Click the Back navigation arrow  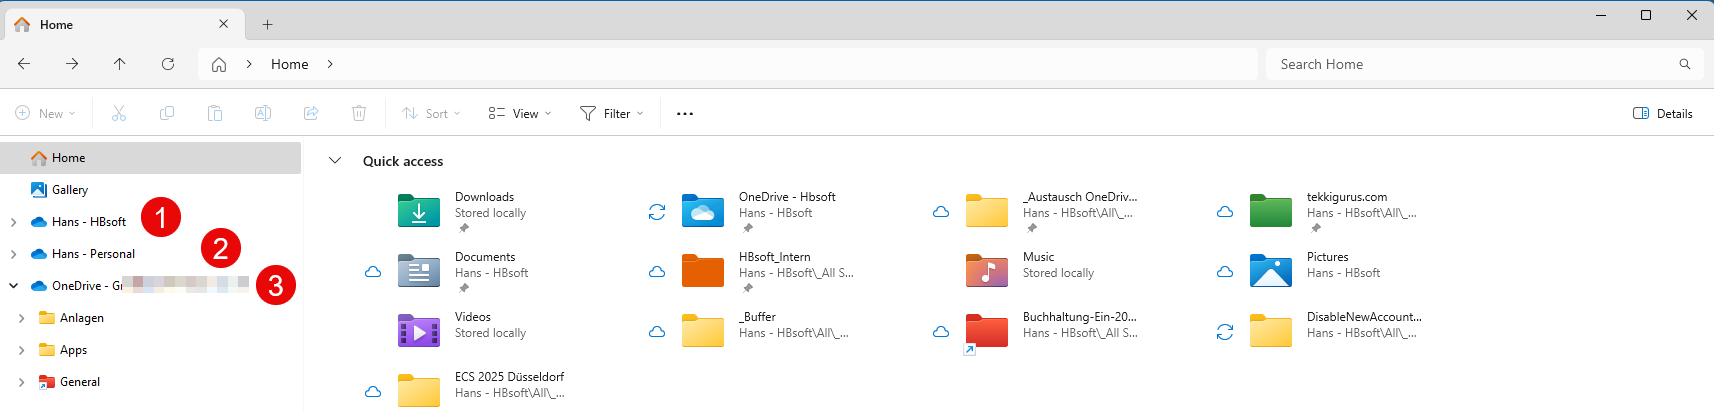pyautogui.click(x=24, y=64)
